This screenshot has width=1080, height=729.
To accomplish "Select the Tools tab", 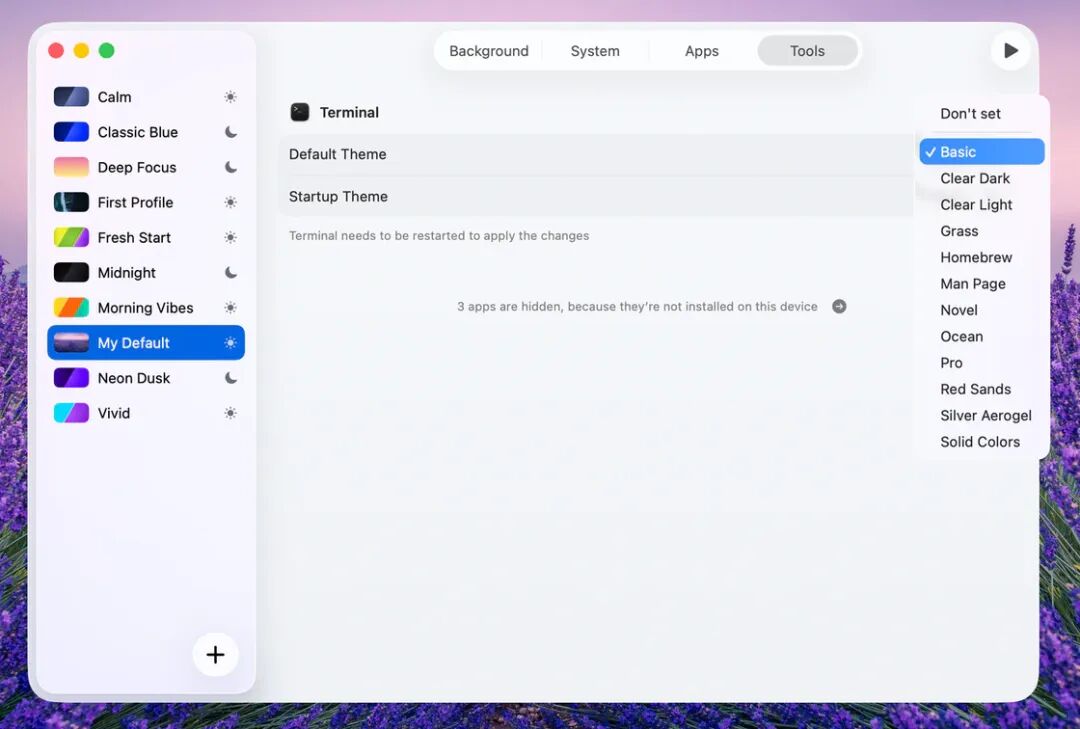I will pos(807,51).
